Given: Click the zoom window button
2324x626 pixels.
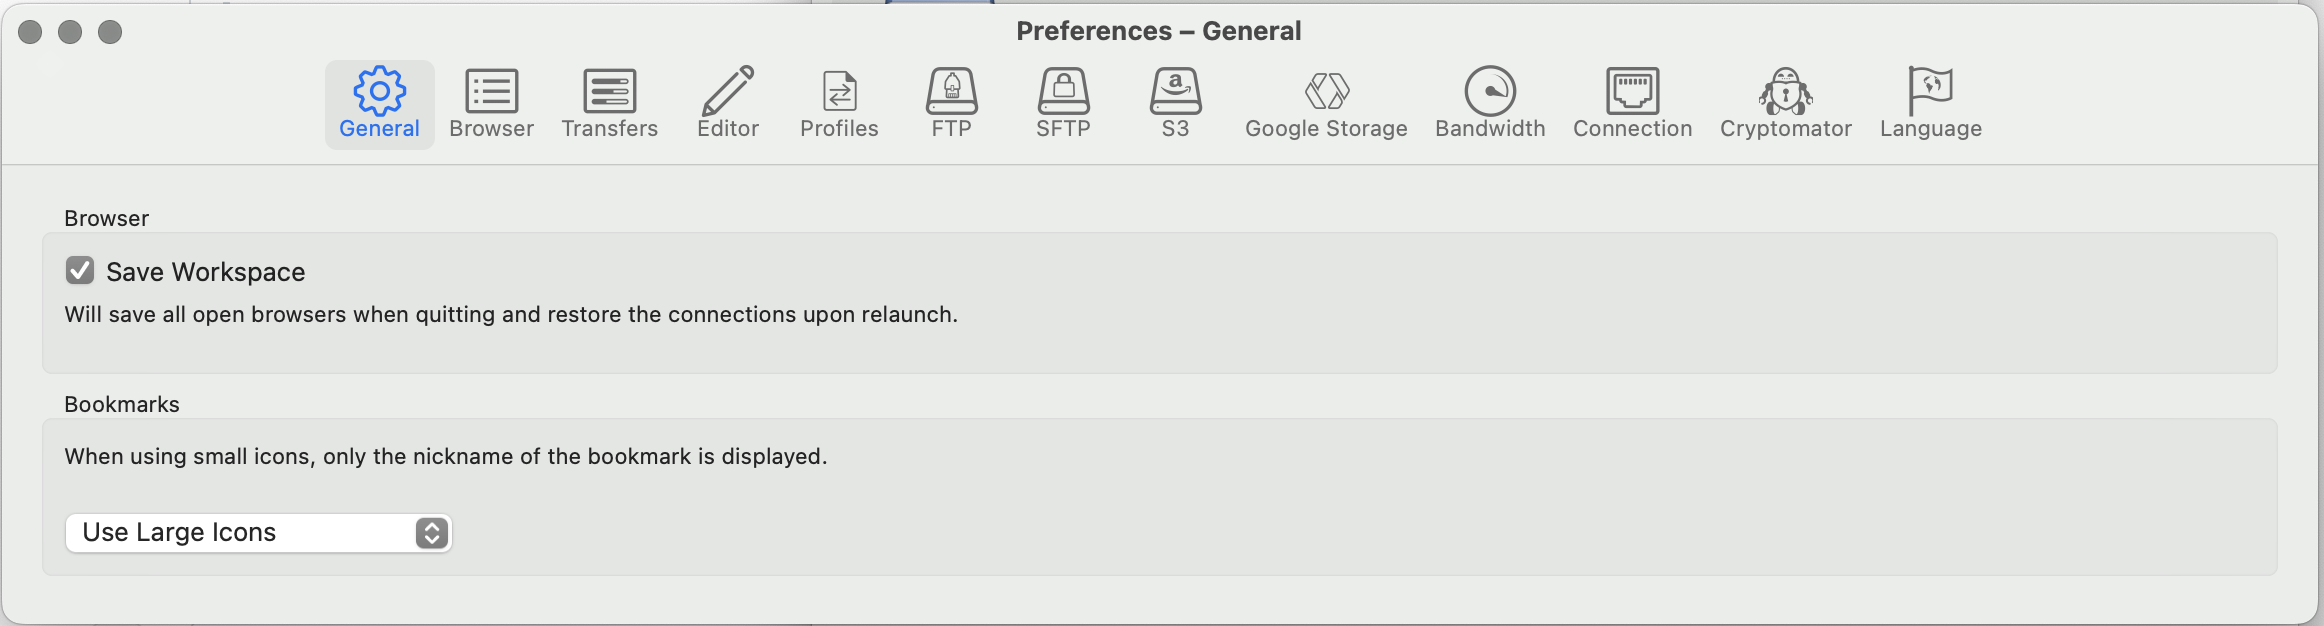Looking at the screenshot, I should click(x=110, y=32).
